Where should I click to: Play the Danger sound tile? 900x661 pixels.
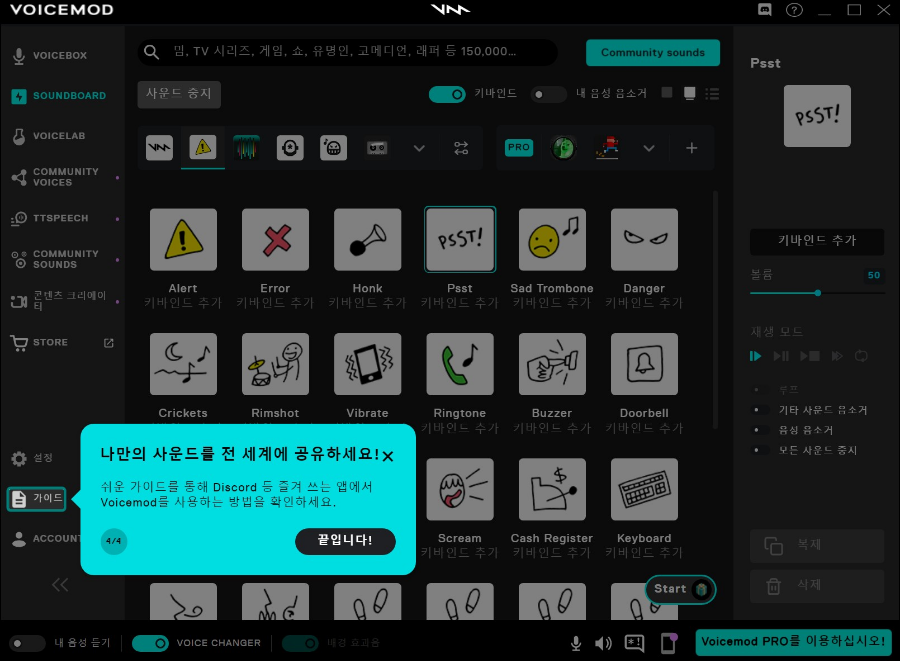[x=644, y=239]
